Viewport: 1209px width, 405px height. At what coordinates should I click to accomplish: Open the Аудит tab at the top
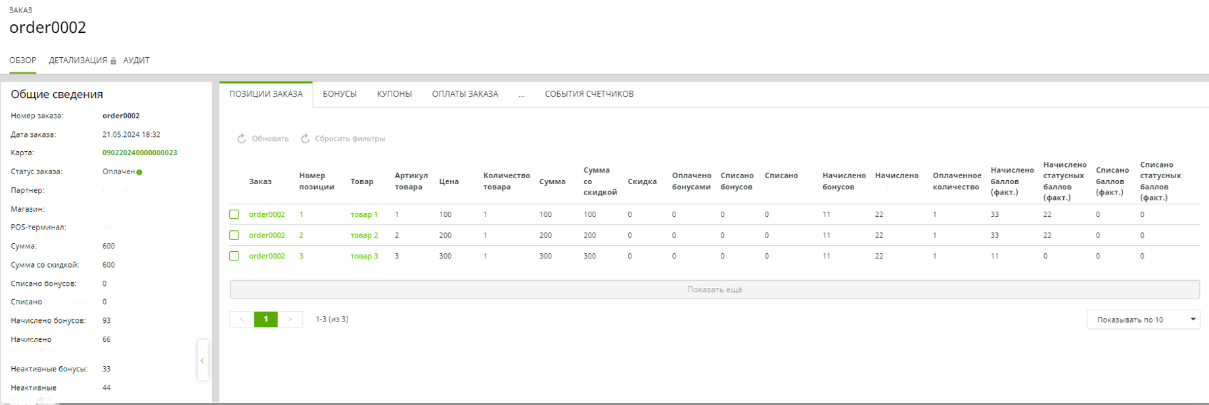pyautogui.click(x=136, y=60)
